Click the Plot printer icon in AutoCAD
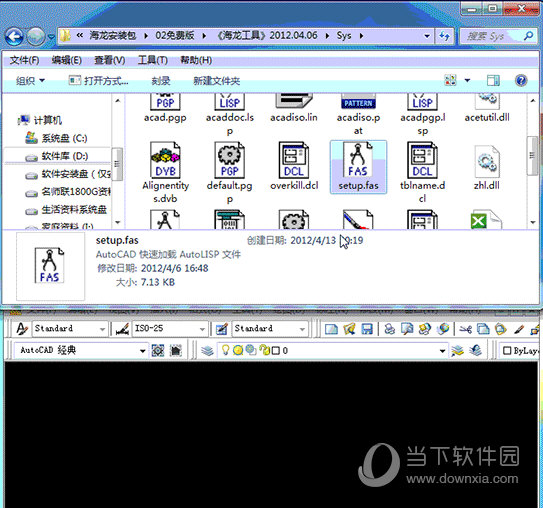Screen dimensions: 543x508 pyautogui.click(x=390, y=329)
